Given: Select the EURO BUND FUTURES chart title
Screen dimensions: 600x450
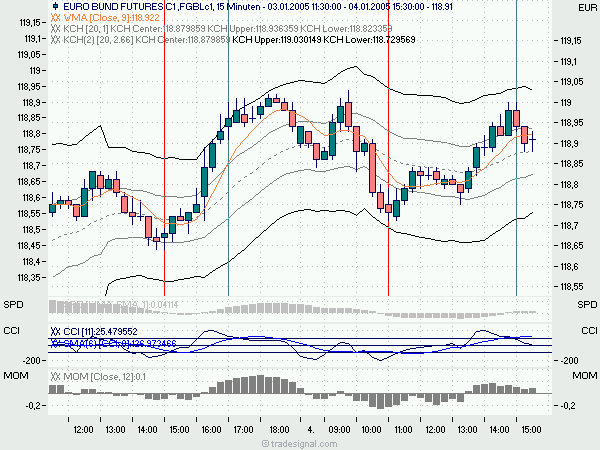Looking at the screenshot, I should click(258, 7).
